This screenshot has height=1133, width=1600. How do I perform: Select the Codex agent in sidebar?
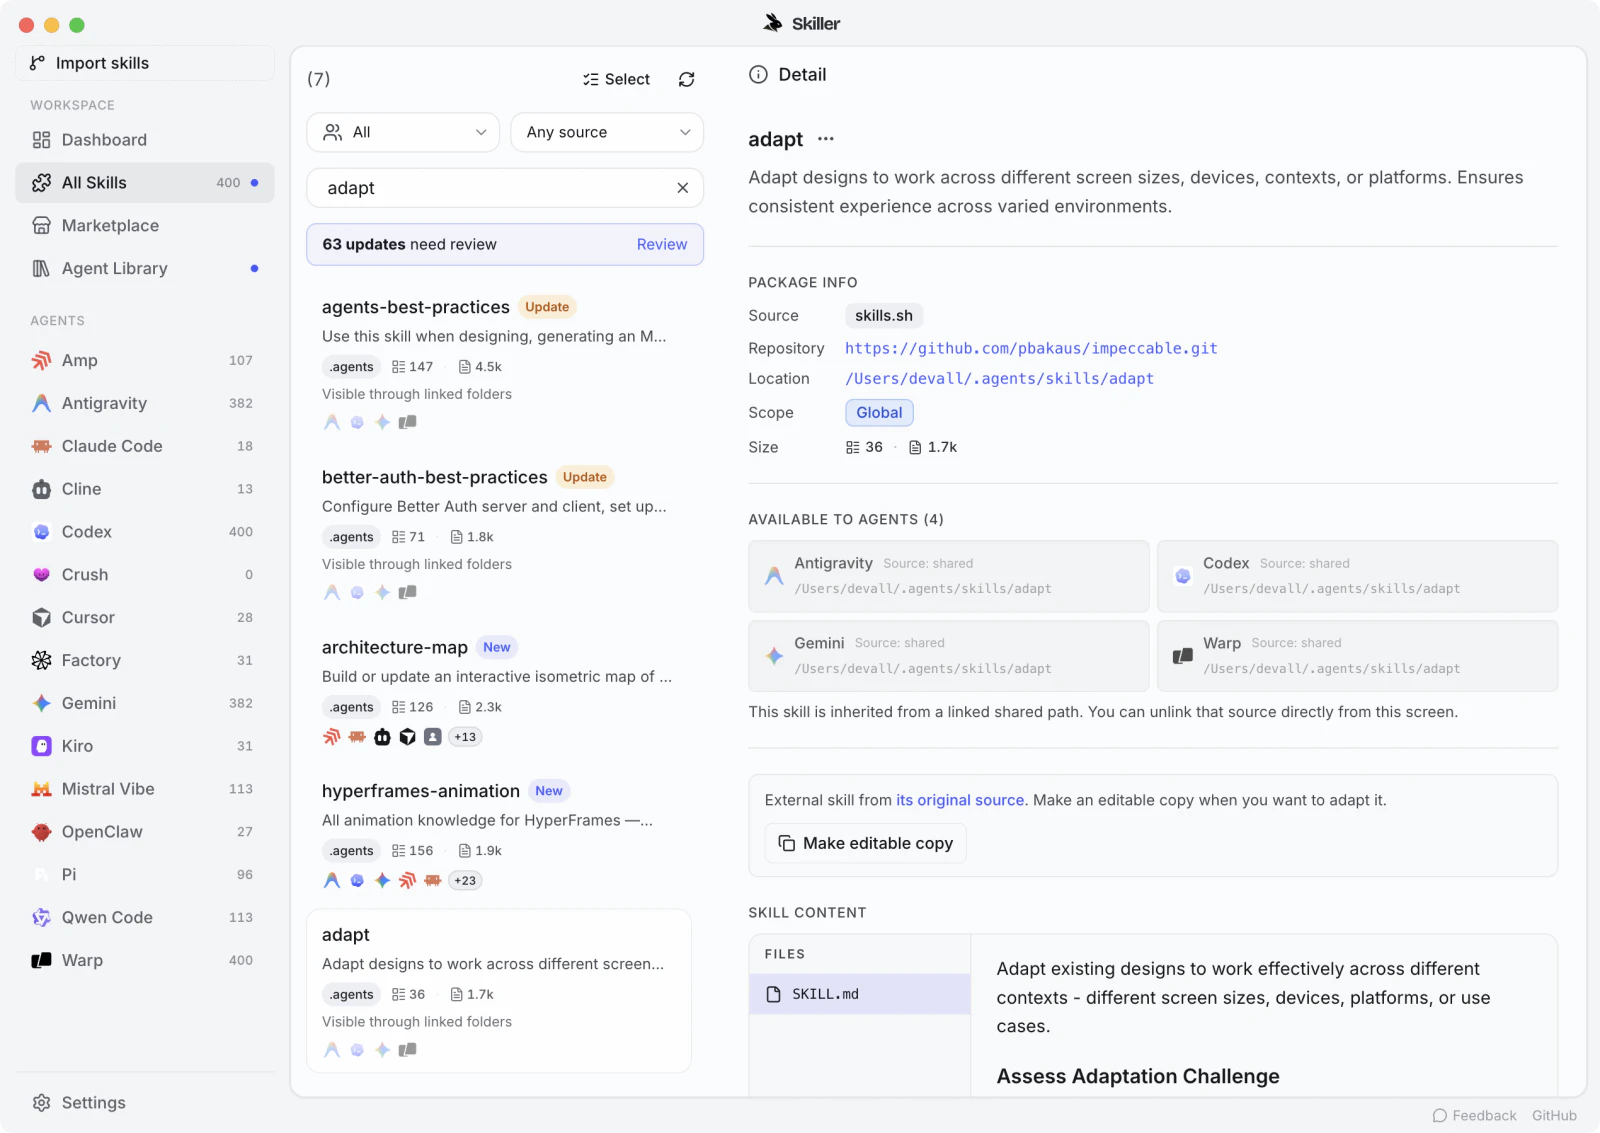tap(145, 532)
